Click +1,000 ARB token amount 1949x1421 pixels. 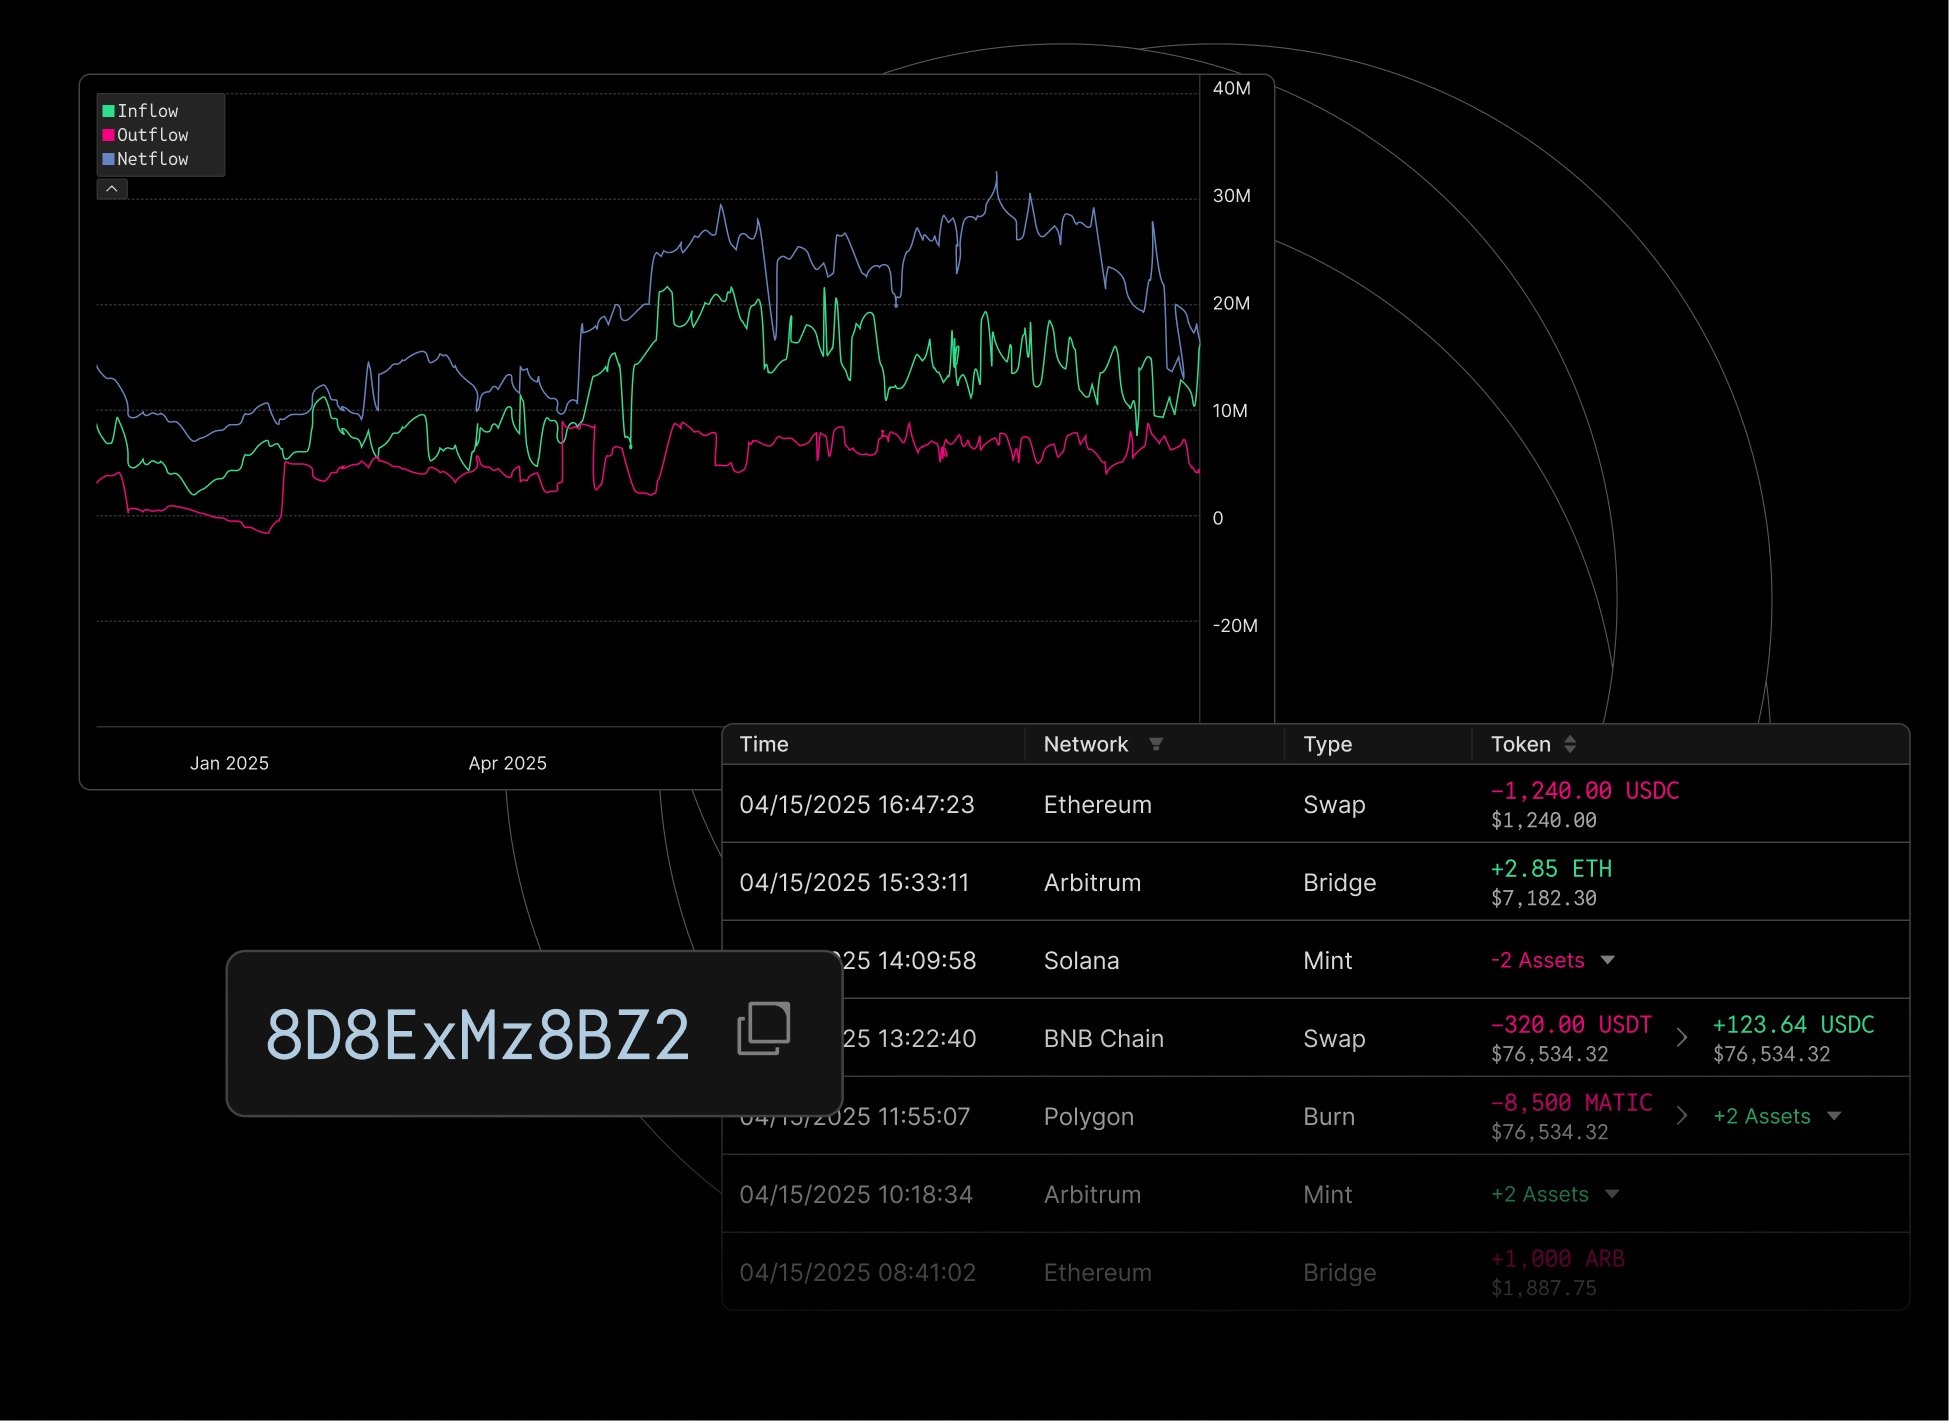1558,1259
